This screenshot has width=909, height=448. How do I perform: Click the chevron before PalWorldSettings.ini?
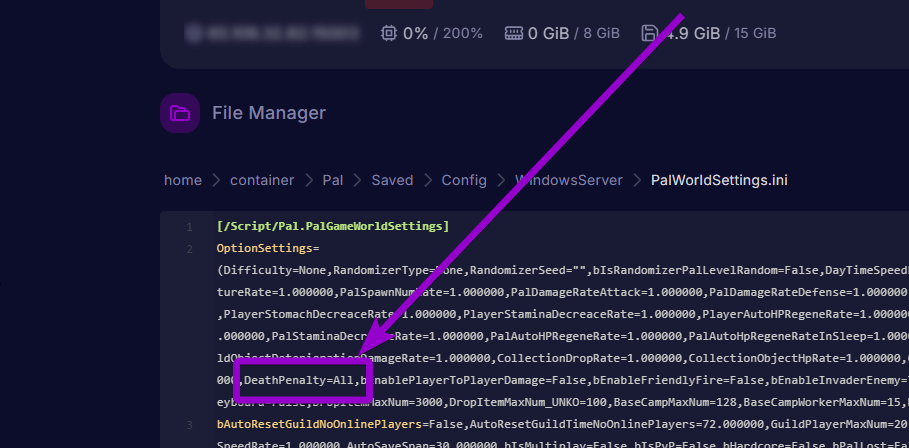636,180
